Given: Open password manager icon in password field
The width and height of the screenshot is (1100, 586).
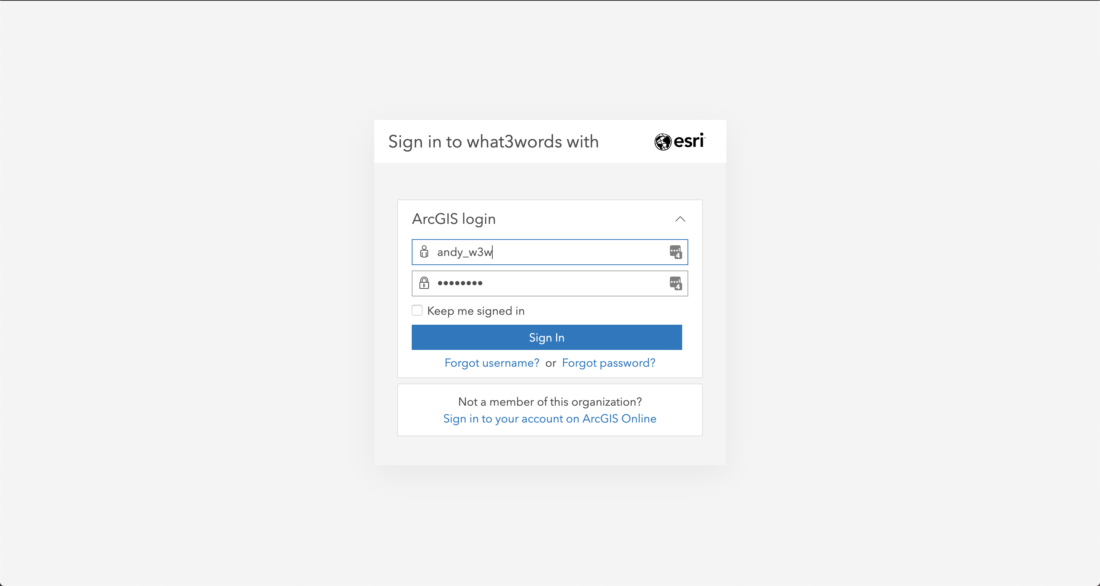Looking at the screenshot, I should pos(676,284).
